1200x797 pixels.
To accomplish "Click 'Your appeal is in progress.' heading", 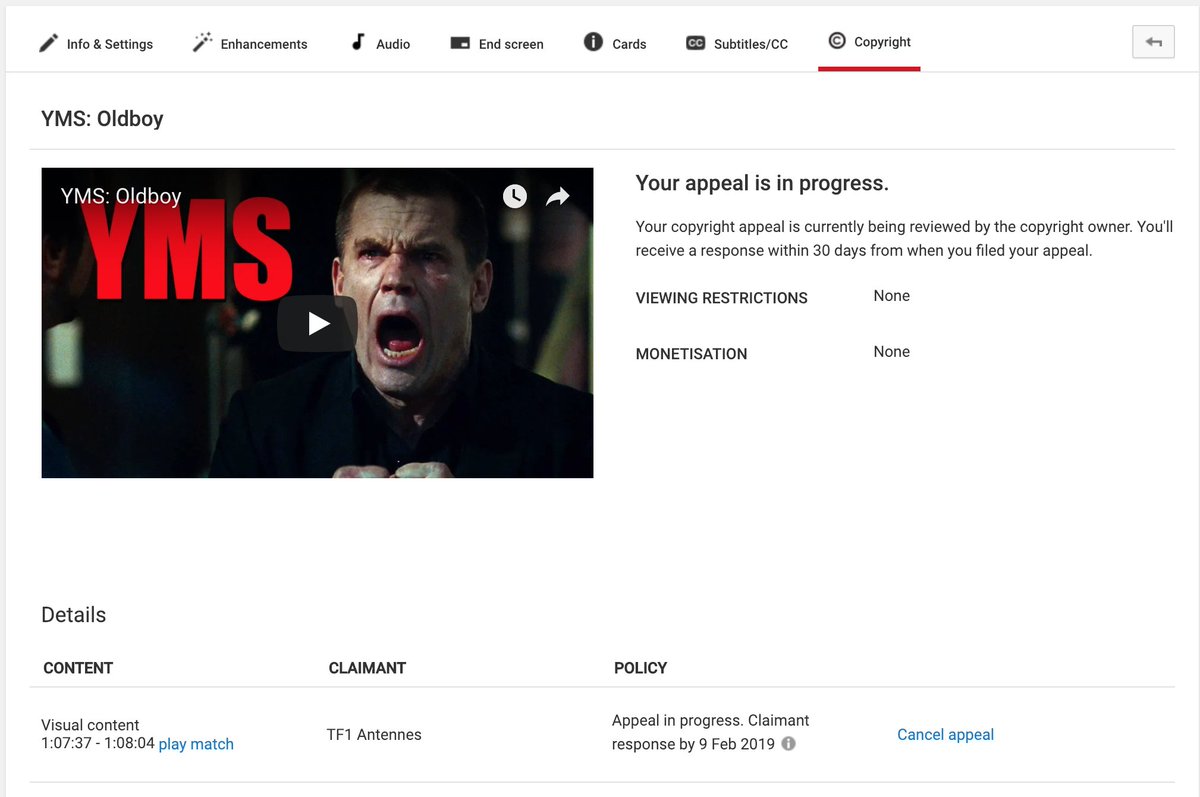I will tap(762, 183).
